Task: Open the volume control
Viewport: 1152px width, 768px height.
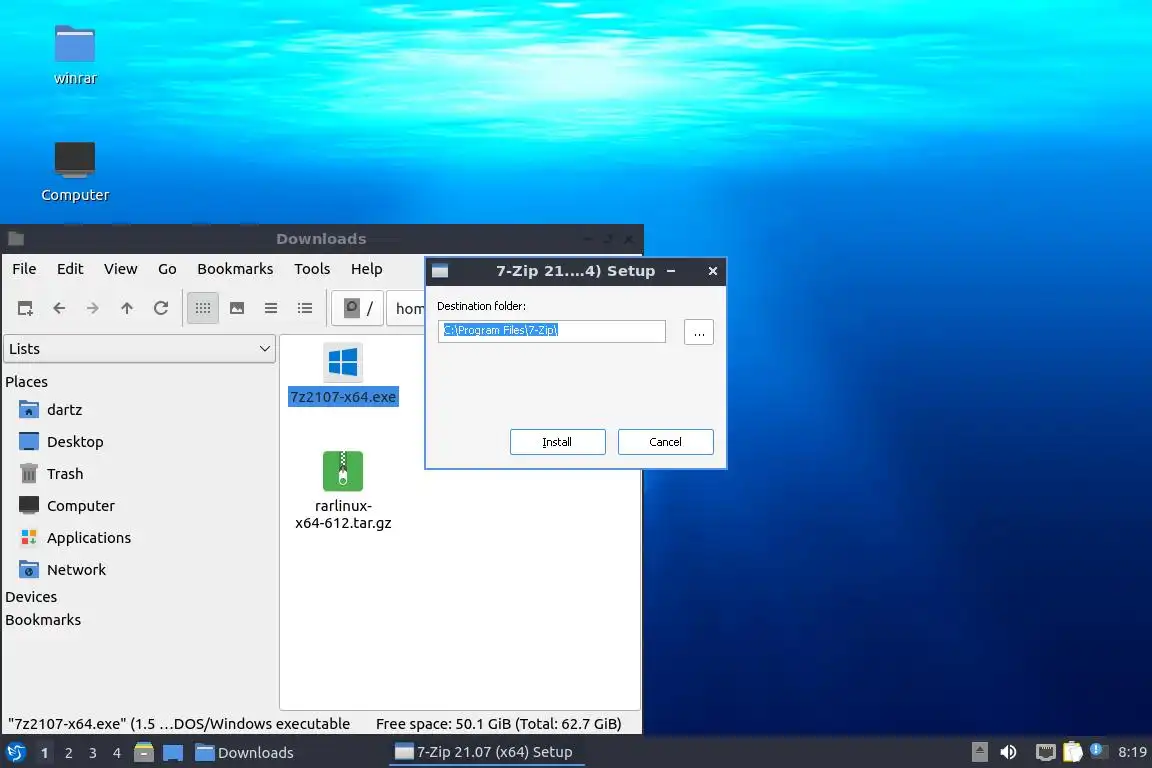Action: (x=1009, y=752)
